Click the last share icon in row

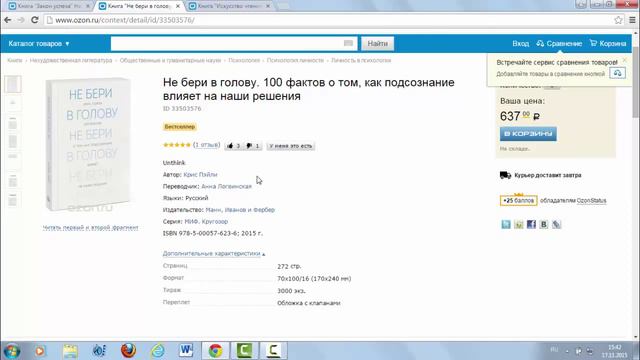tap(556, 224)
